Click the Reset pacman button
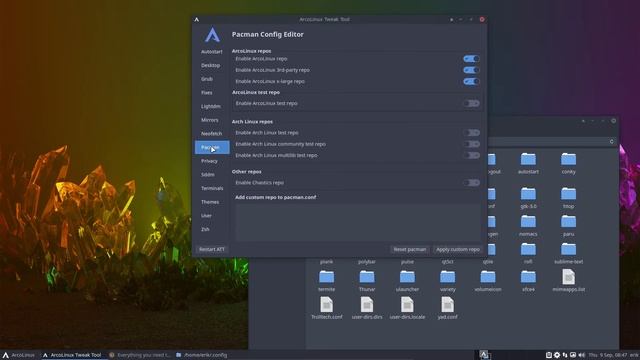Screen dimensions: 640x360 pyautogui.click(x=409, y=249)
